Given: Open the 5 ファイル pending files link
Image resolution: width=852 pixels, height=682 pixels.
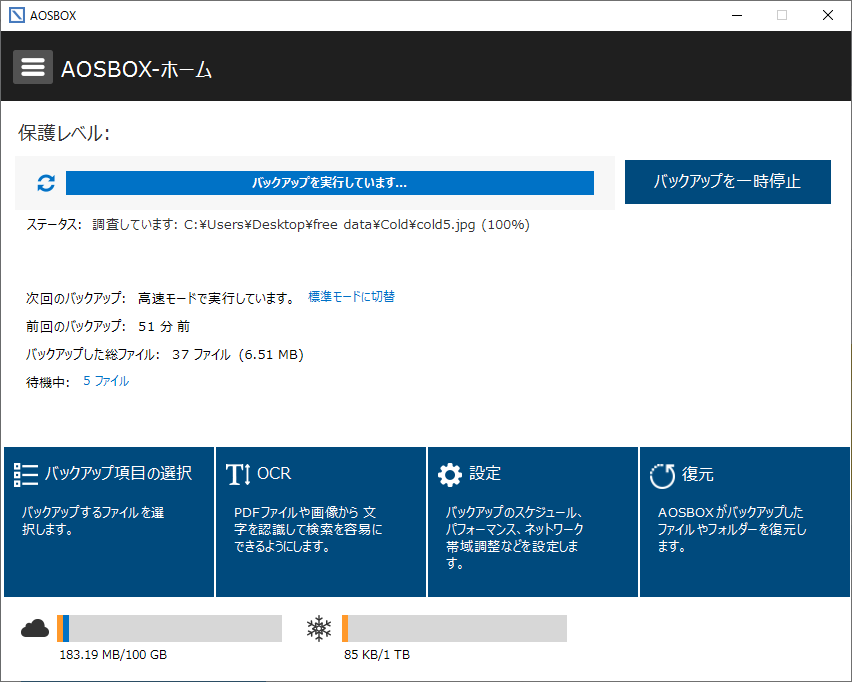Looking at the screenshot, I should pos(106,381).
